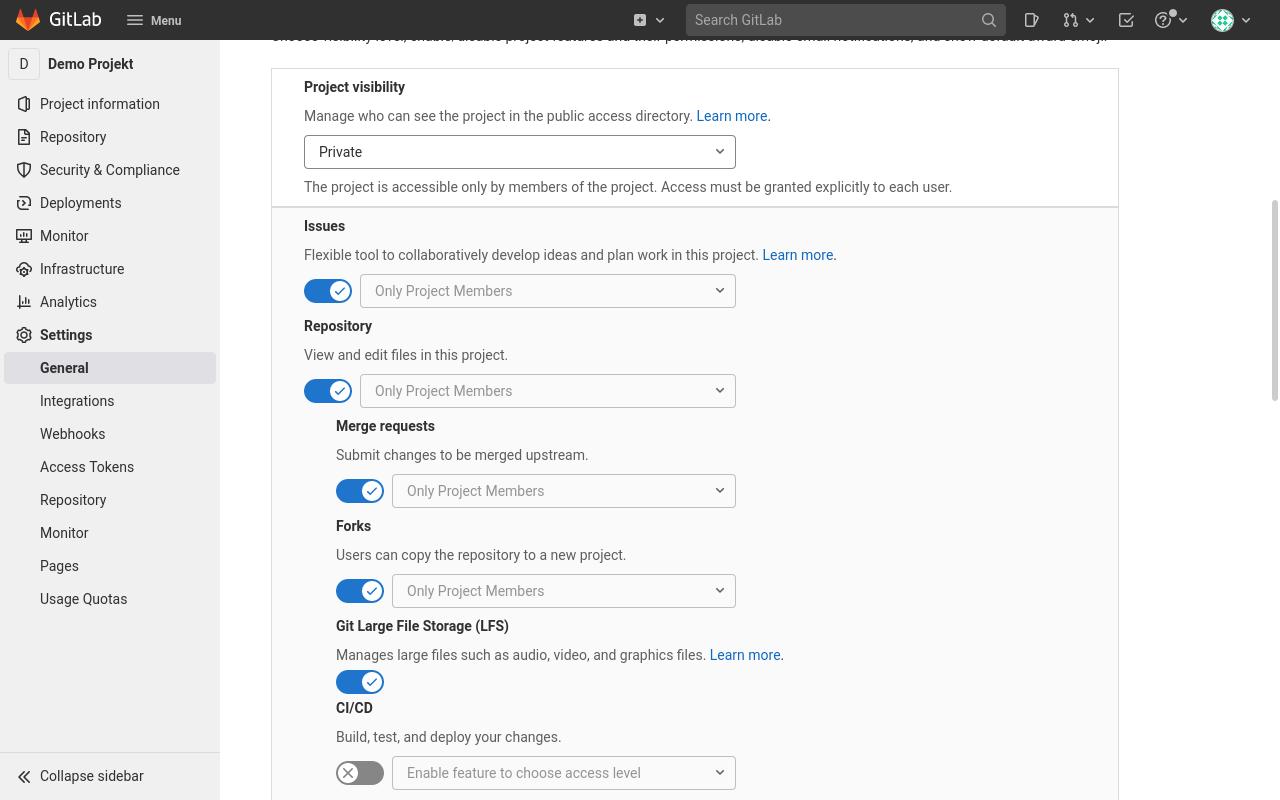
Task: Disable the Issues feature toggle
Action: [x=328, y=291]
